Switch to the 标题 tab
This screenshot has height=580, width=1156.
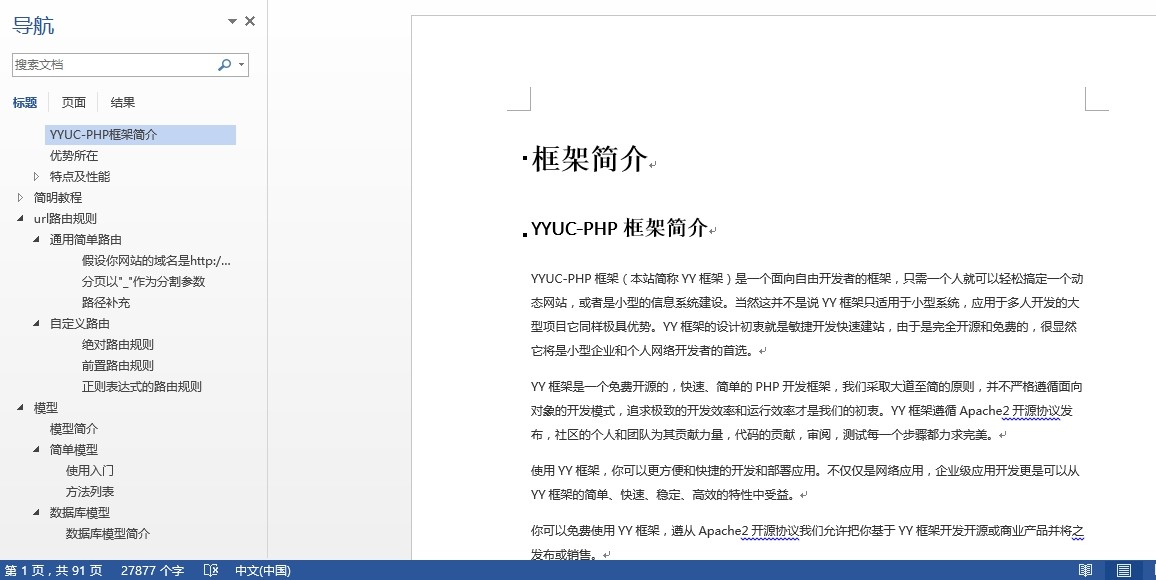25,102
